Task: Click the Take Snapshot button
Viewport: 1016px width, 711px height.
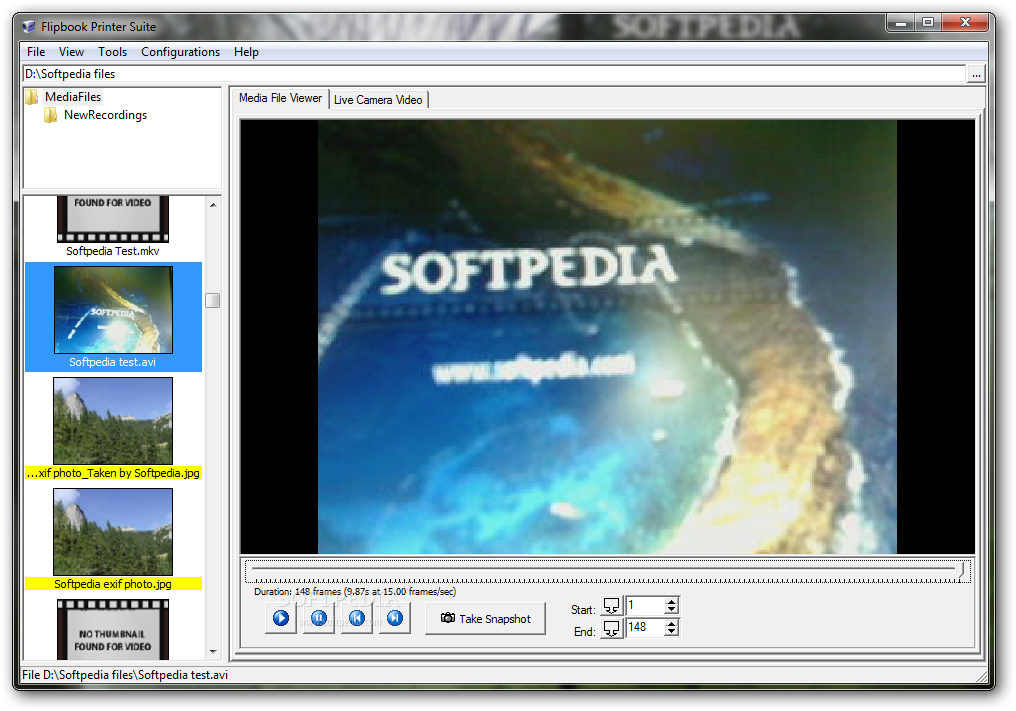Action: pos(485,618)
